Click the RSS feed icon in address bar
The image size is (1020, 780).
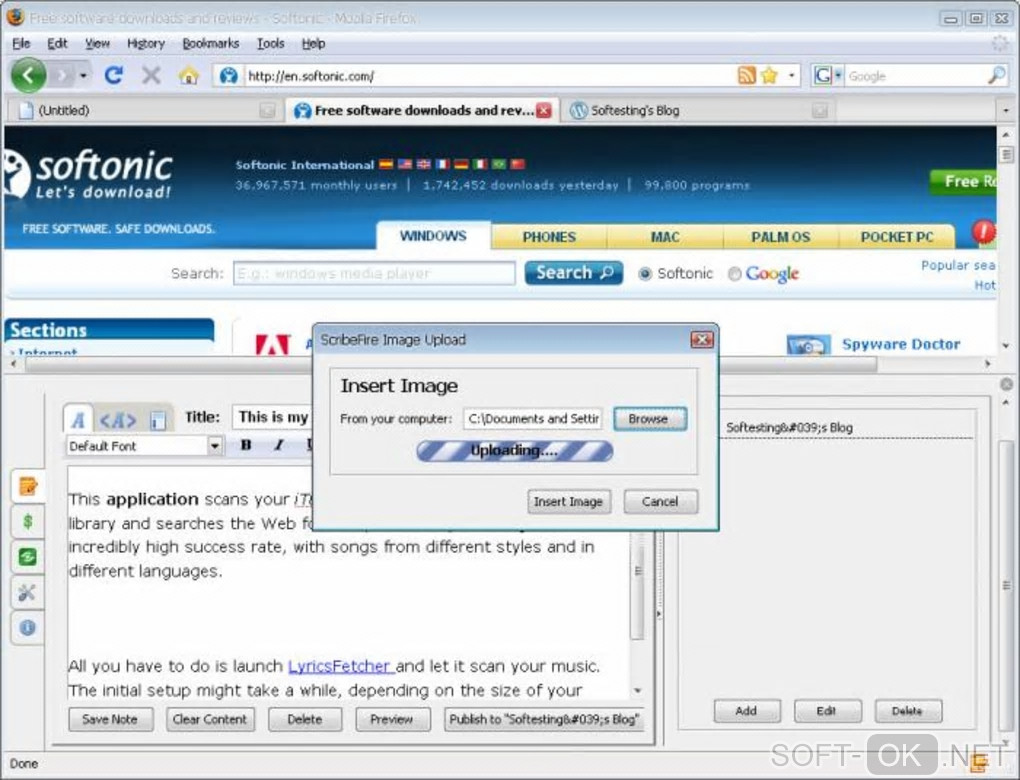(746, 75)
